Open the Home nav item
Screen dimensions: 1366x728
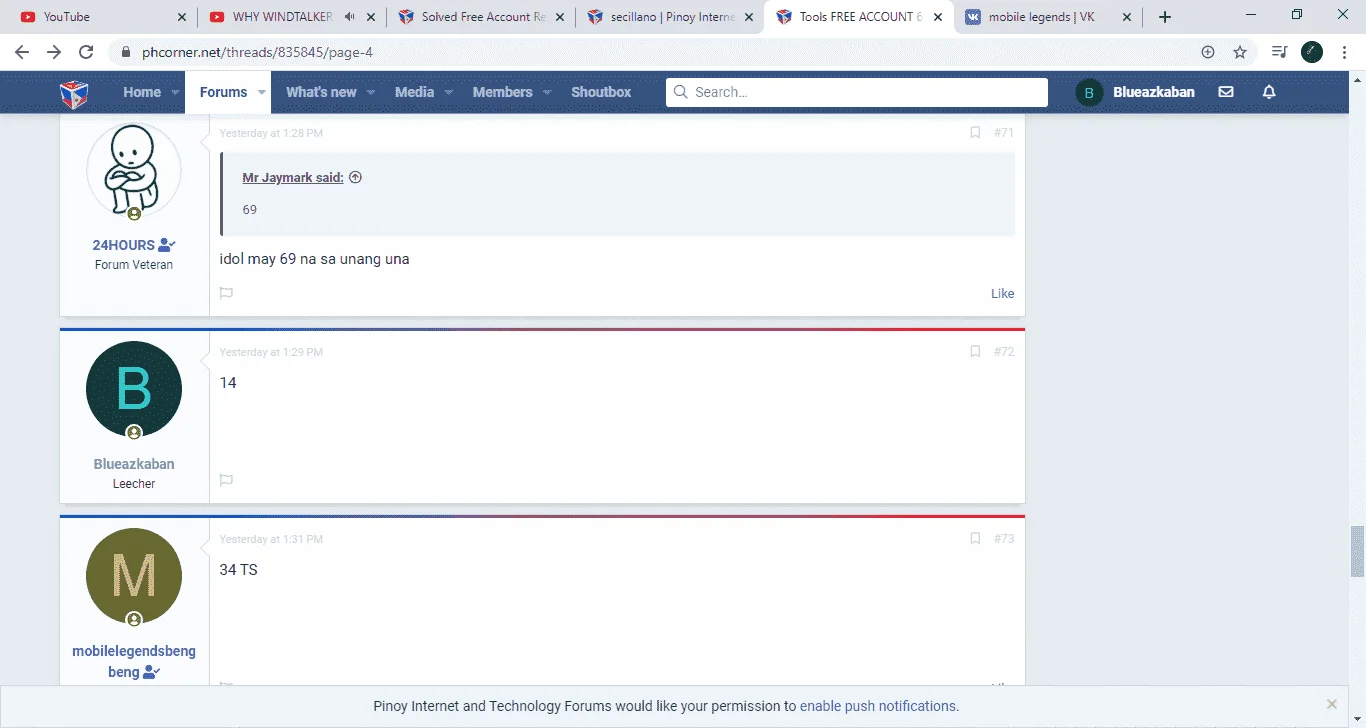(142, 92)
